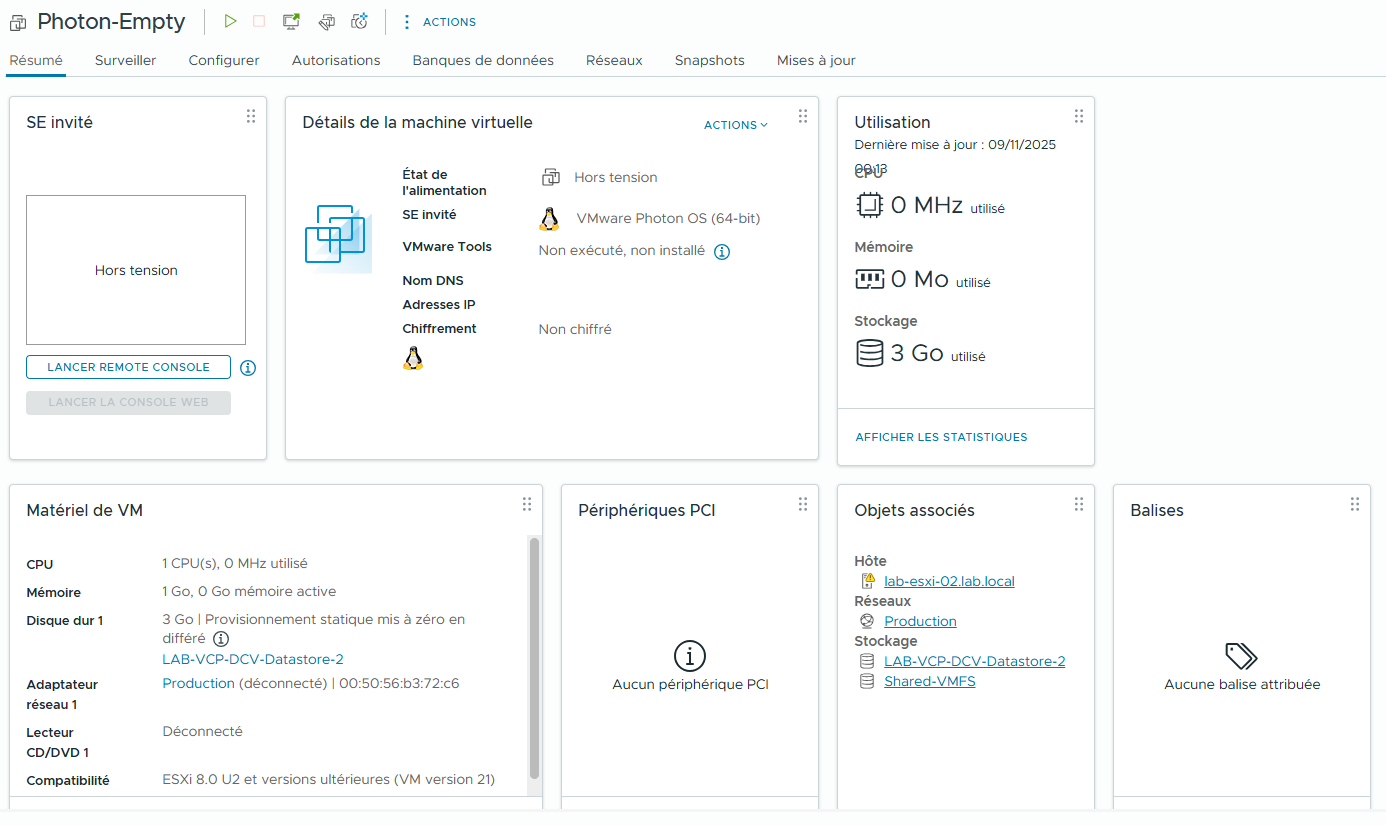Click the edit settings toolbar icon
Screen dimensions: 1386x825
pyautogui.click(x=326, y=21)
